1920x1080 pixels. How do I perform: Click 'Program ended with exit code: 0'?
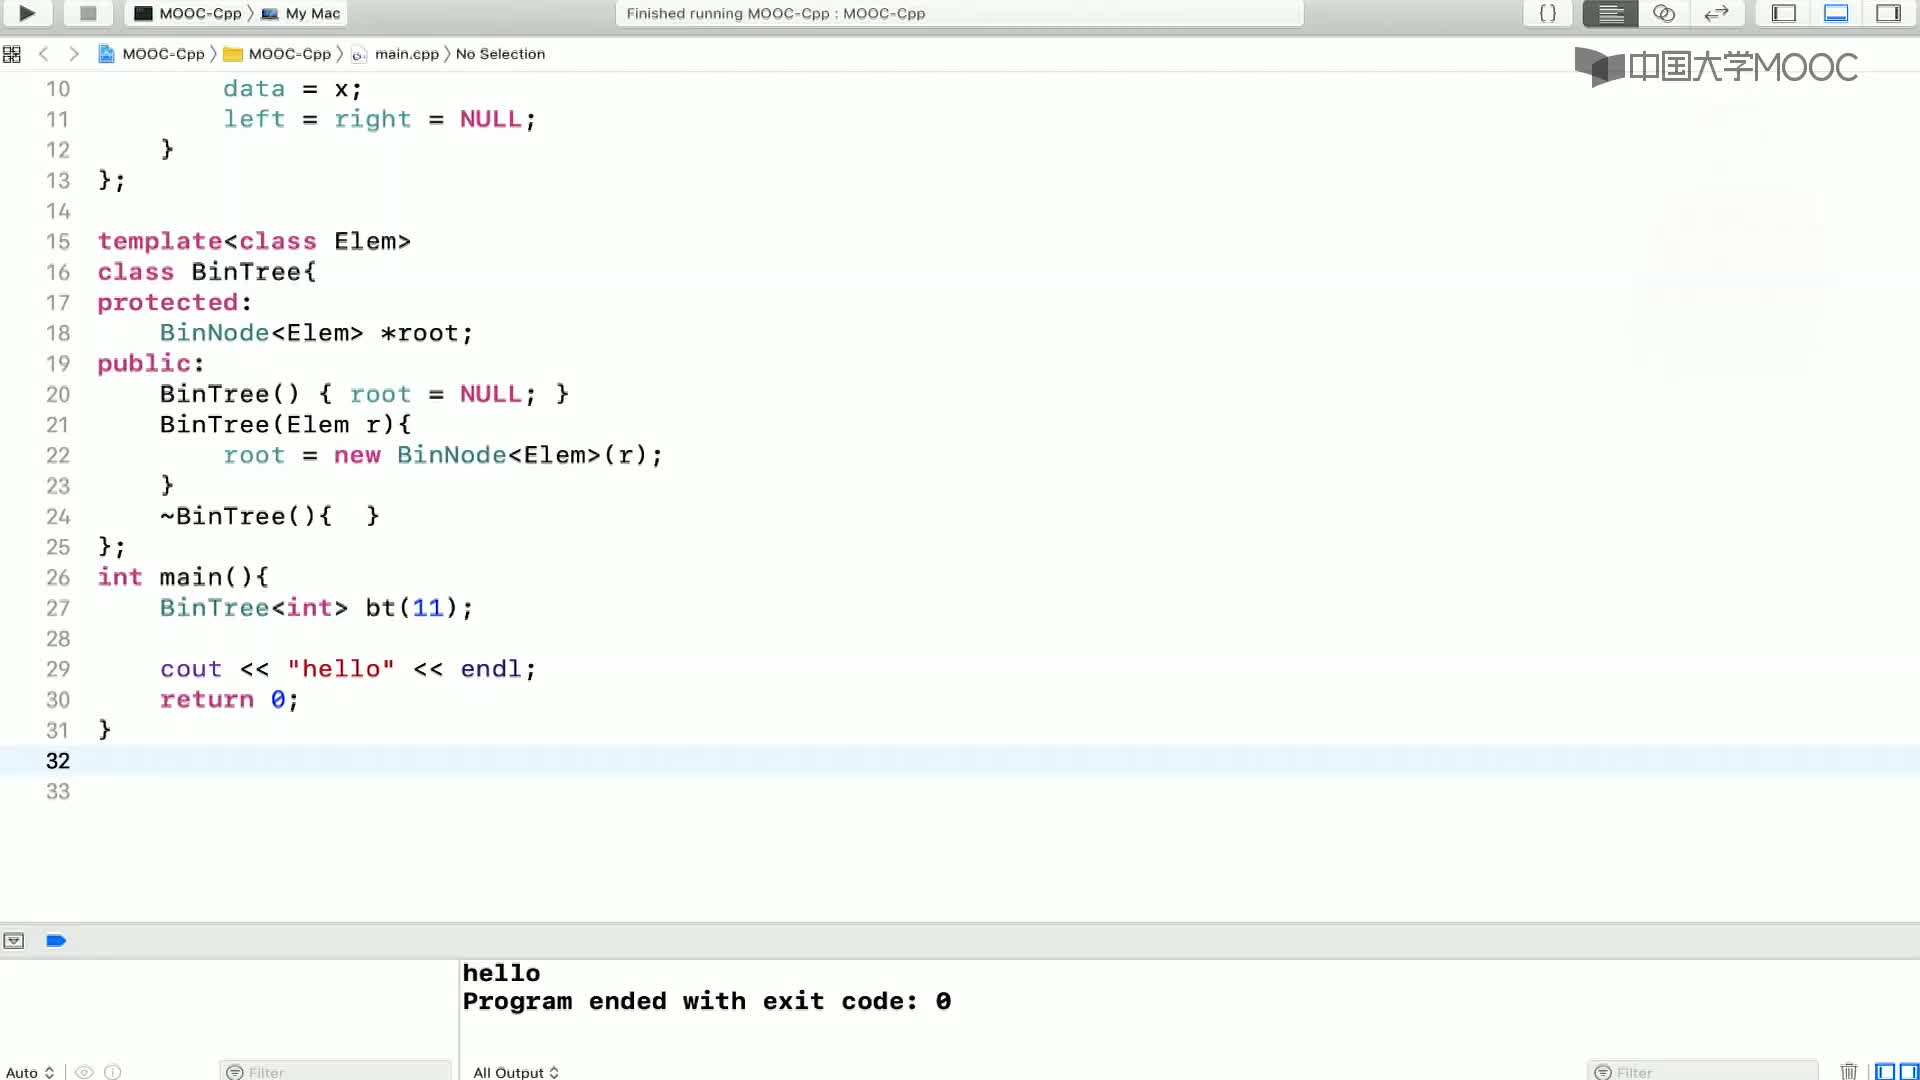[707, 1001]
